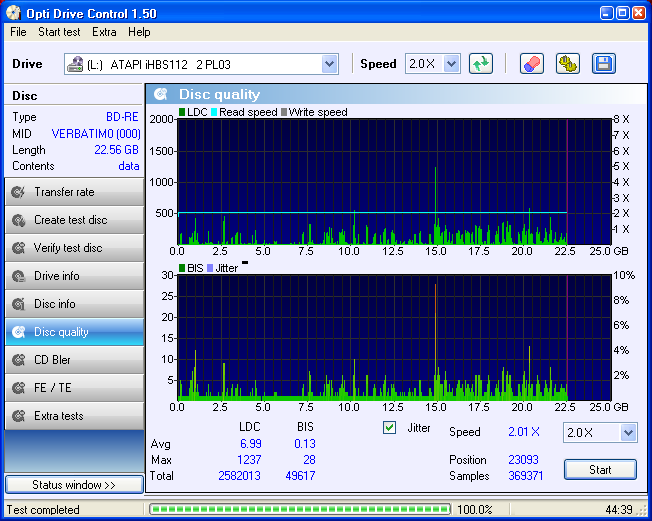Click the MID value VERBATIM0 (000)
Image resolution: width=652 pixels, height=521 pixels.
coord(96,134)
